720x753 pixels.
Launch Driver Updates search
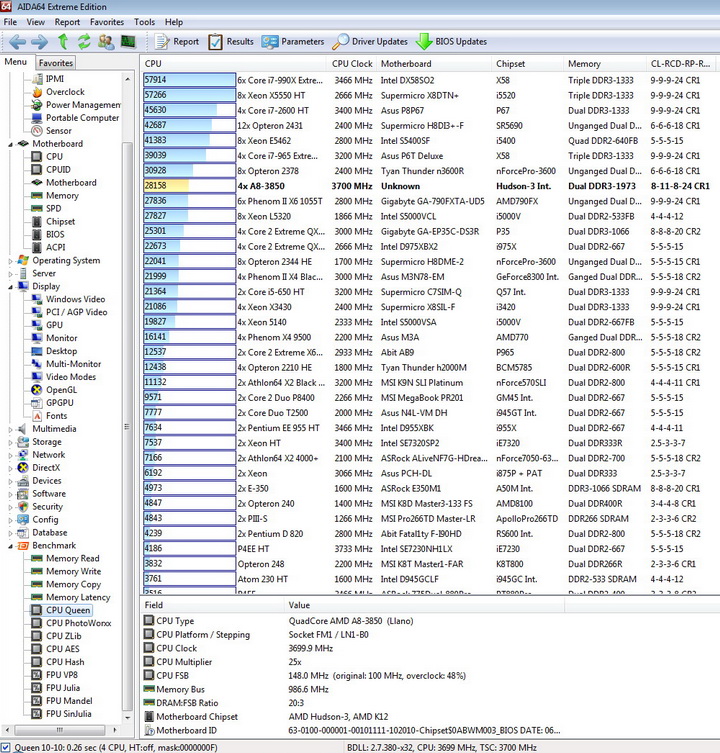tap(370, 42)
